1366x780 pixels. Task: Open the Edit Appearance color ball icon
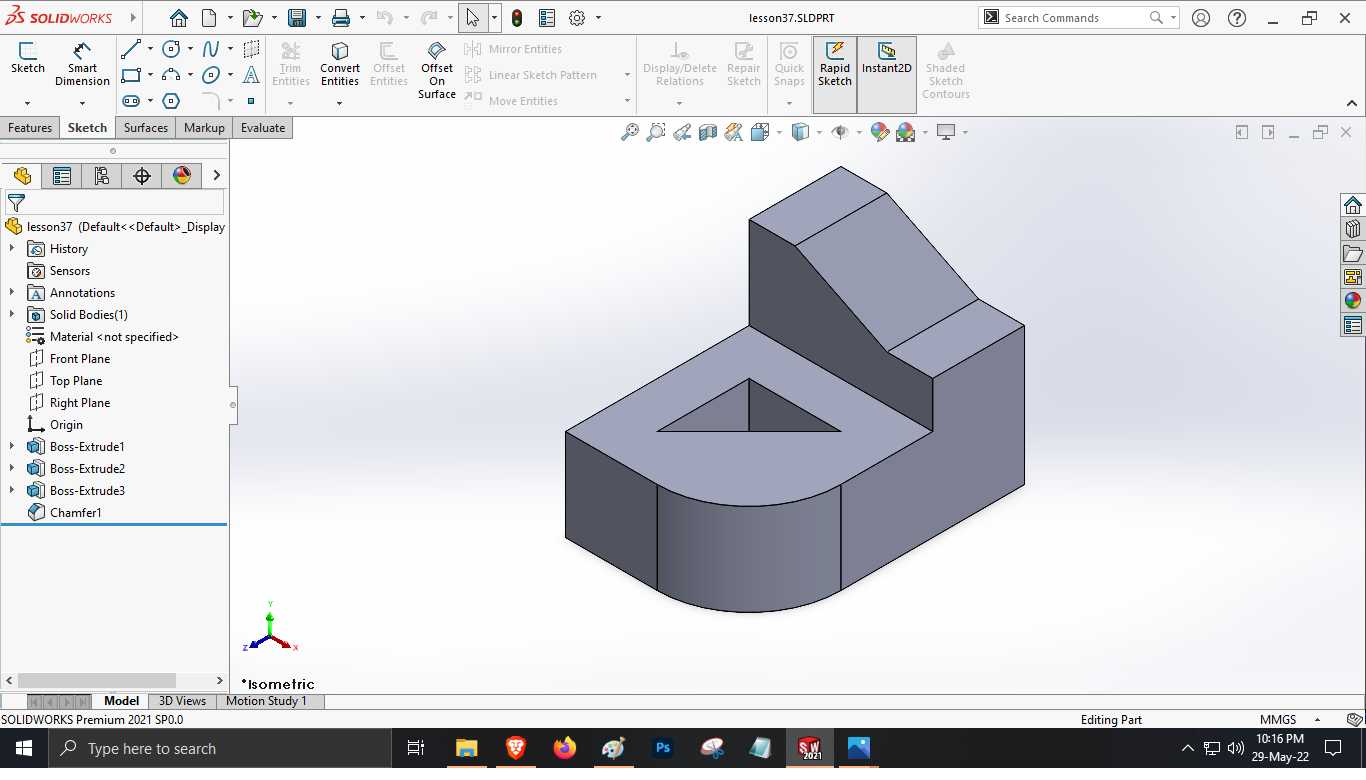pos(880,132)
